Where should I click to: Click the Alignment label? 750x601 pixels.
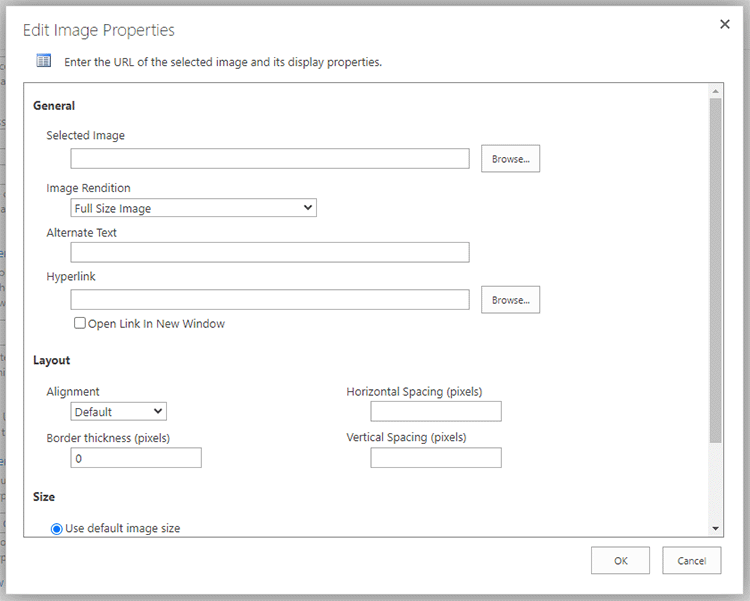click(x=73, y=392)
